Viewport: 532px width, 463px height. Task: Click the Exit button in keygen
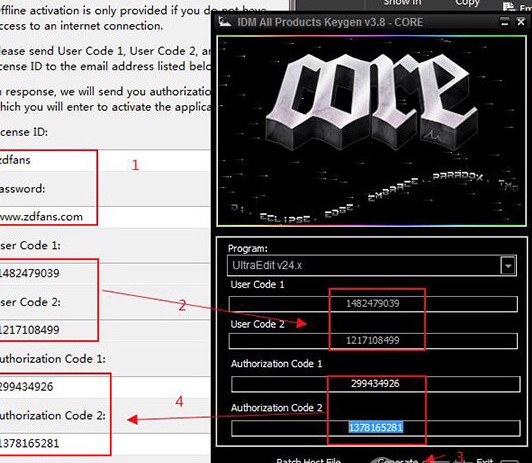tap(484, 460)
